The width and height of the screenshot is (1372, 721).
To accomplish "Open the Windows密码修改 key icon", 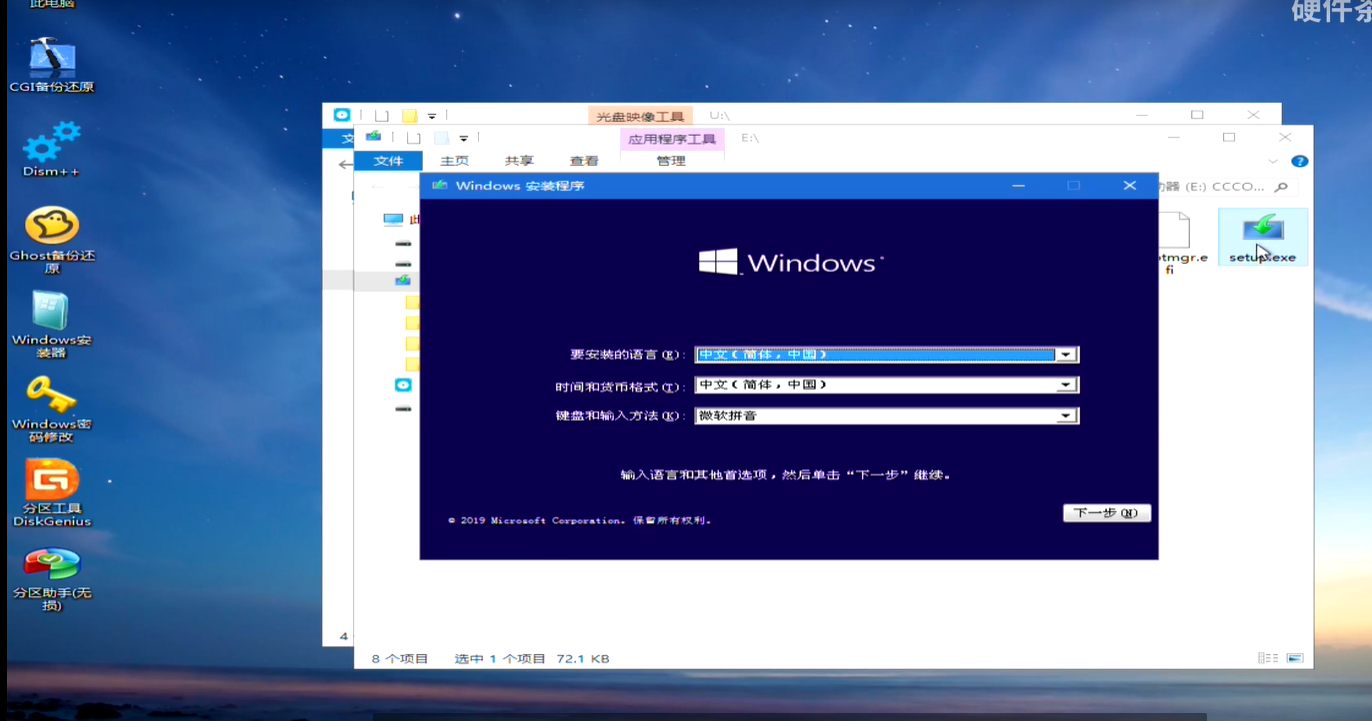I will click(x=51, y=409).
